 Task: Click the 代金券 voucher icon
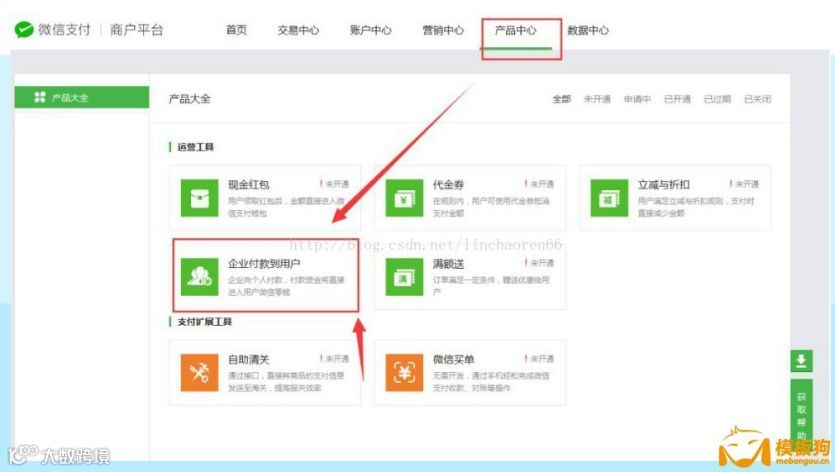(404, 198)
